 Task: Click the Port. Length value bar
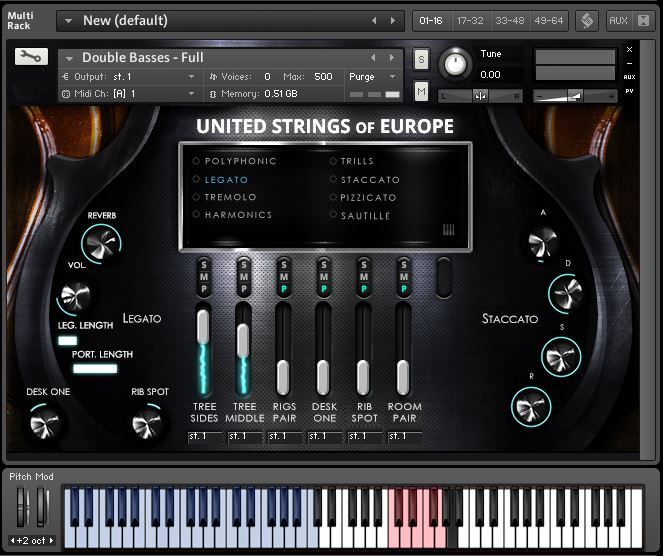pyautogui.click(x=95, y=369)
